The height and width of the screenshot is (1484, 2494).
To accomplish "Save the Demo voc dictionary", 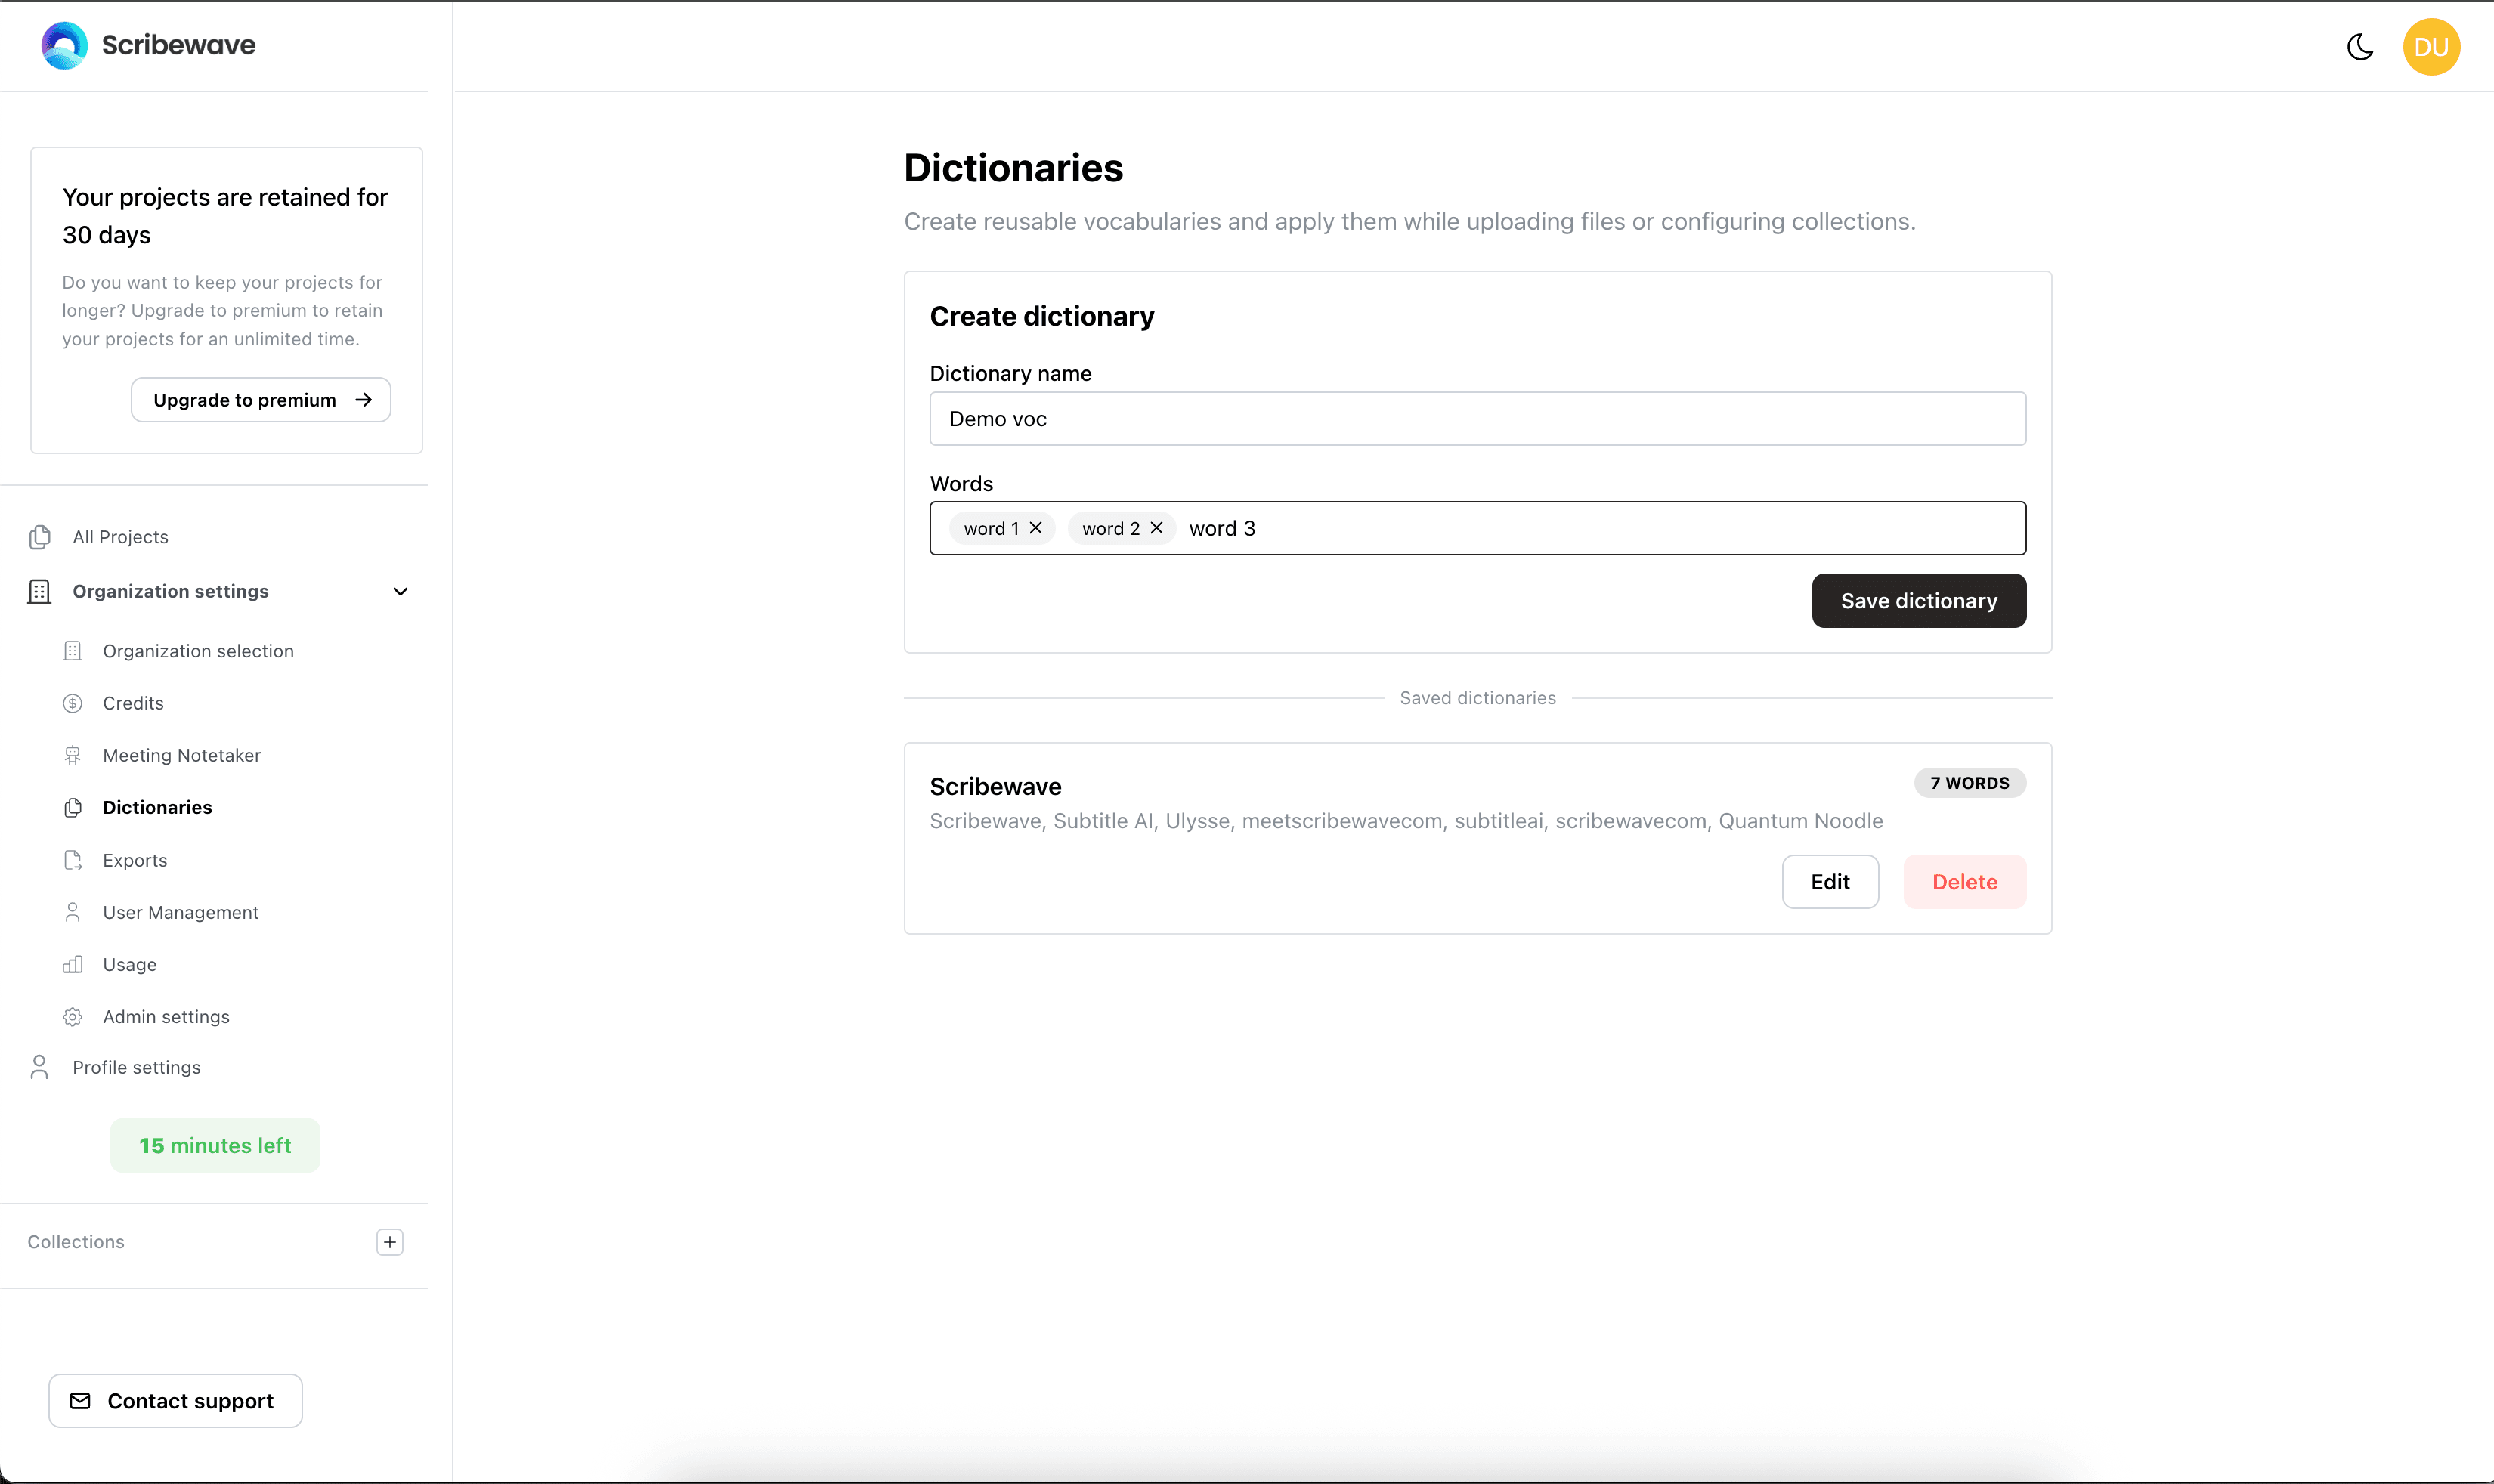I will click(1918, 600).
